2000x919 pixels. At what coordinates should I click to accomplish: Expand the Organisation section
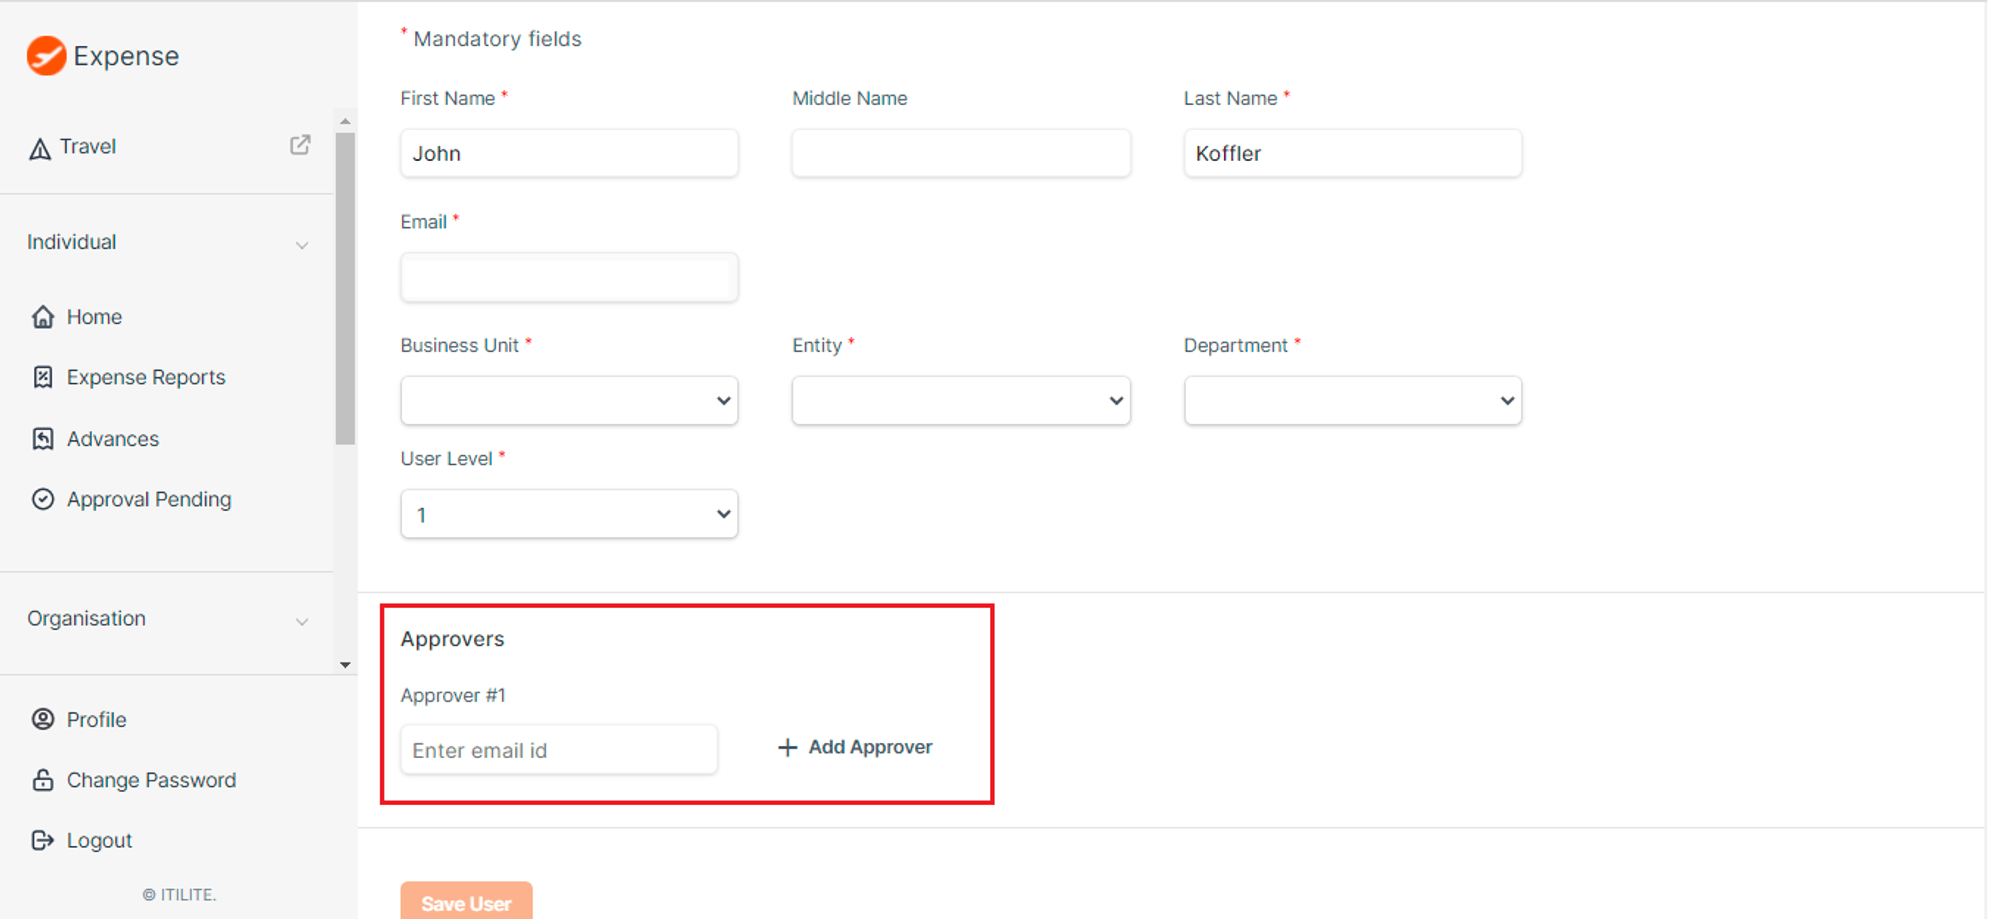pos(302,621)
